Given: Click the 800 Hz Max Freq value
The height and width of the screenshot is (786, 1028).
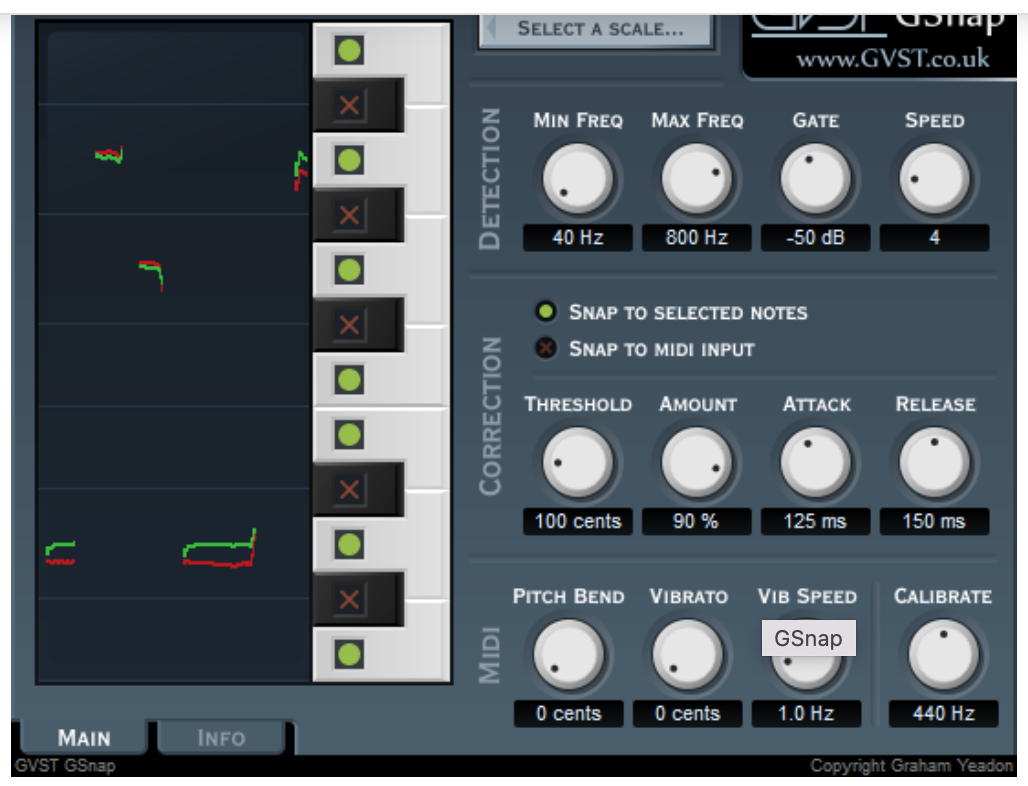Looking at the screenshot, I should point(696,237).
